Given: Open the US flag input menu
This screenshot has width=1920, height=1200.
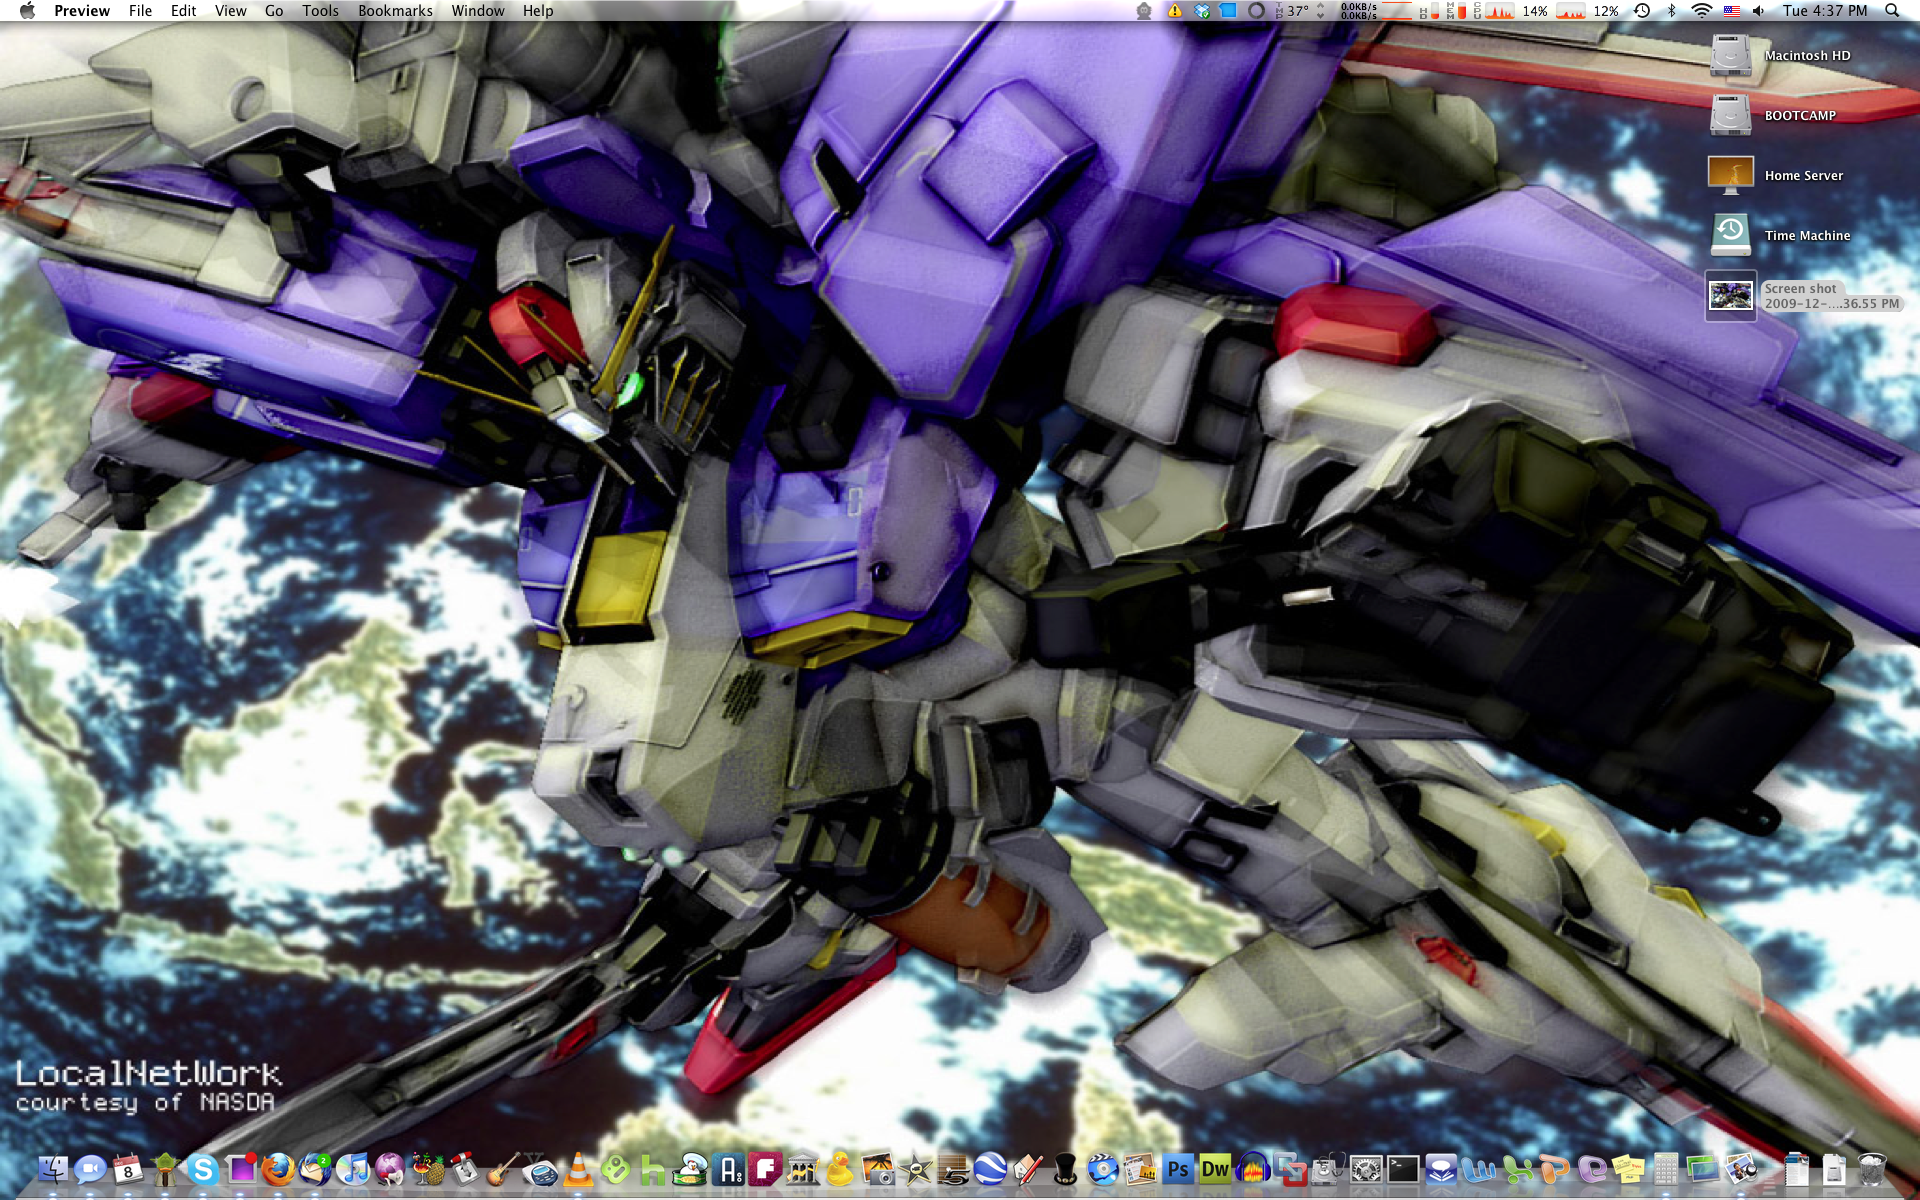Looking at the screenshot, I should tap(1731, 11).
